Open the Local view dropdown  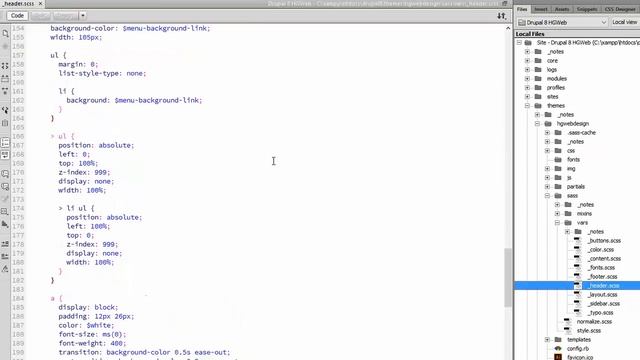pos(625,22)
